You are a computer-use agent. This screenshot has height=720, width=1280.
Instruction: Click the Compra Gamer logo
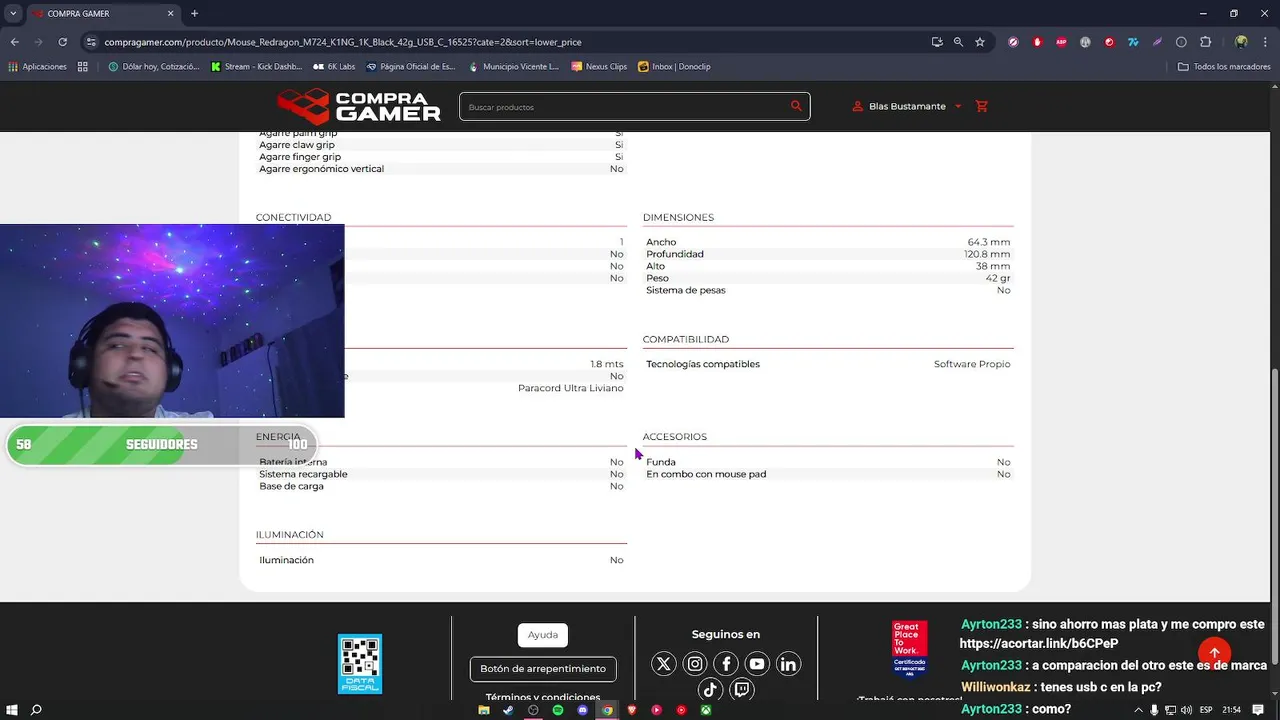tap(359, 106)
